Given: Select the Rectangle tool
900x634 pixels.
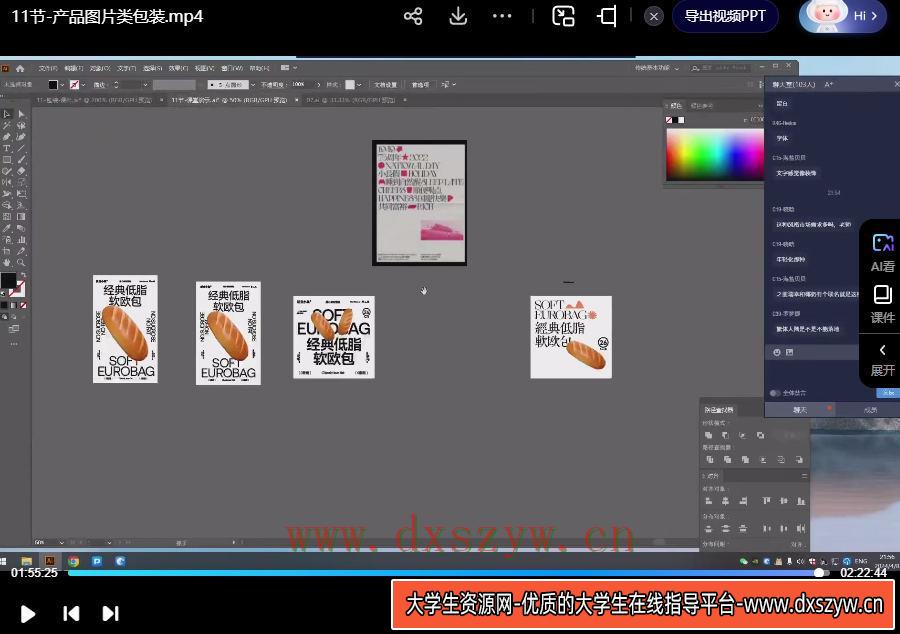Looking at the screenshot, I should (x=7, y=160).
